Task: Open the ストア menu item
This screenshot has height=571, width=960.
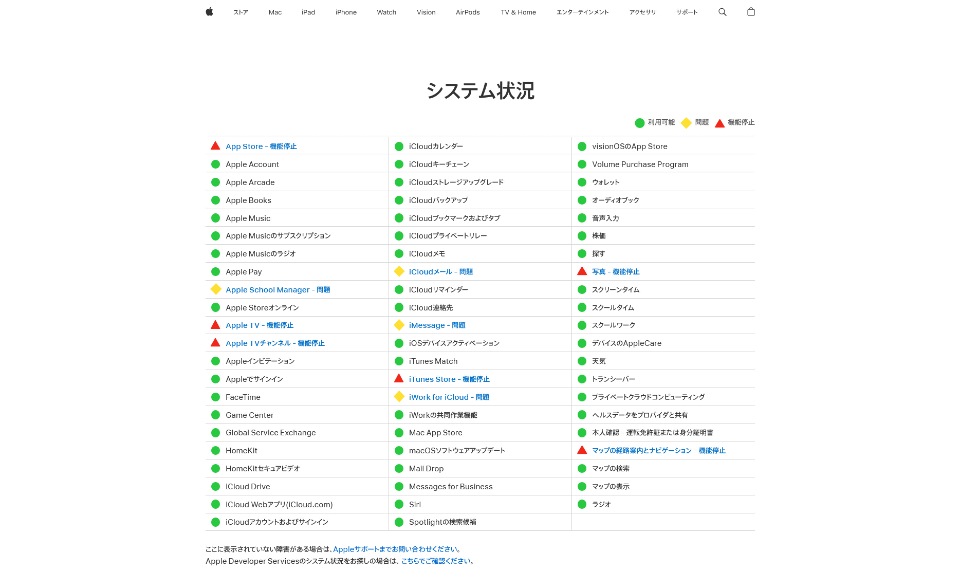Action: point(241,12)
